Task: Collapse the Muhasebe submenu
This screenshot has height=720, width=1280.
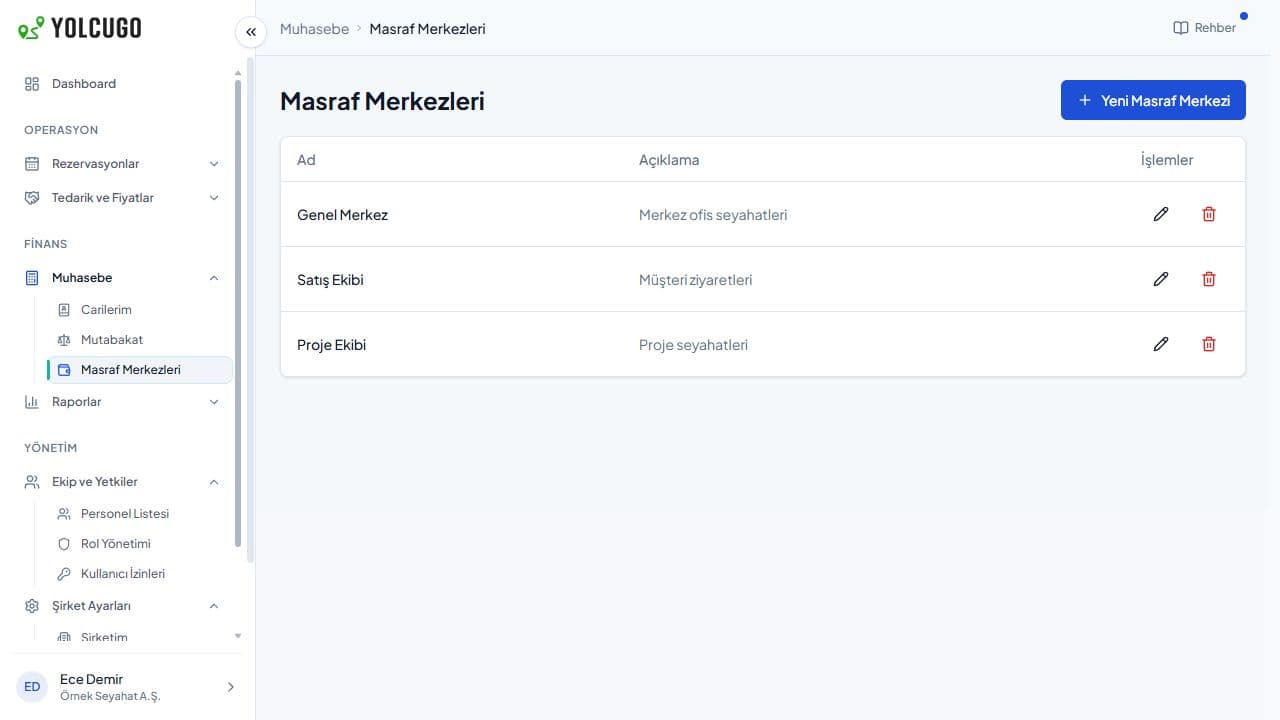Action: pos(122,278)
